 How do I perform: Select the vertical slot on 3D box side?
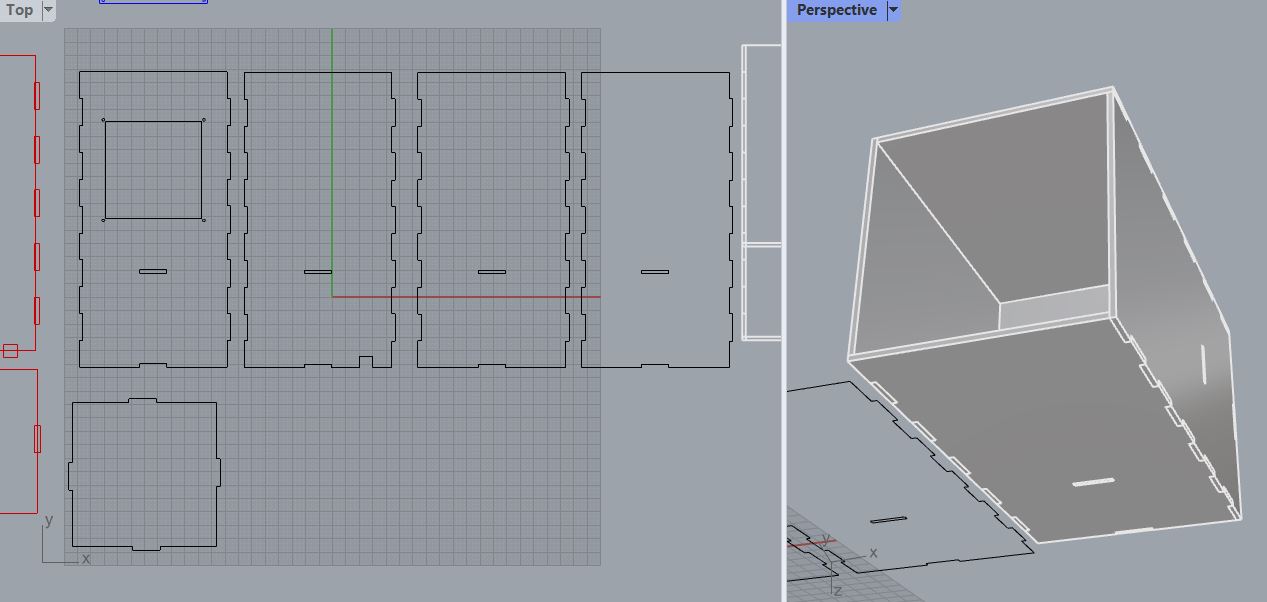pyautogui.click(x=1202, y=363)
